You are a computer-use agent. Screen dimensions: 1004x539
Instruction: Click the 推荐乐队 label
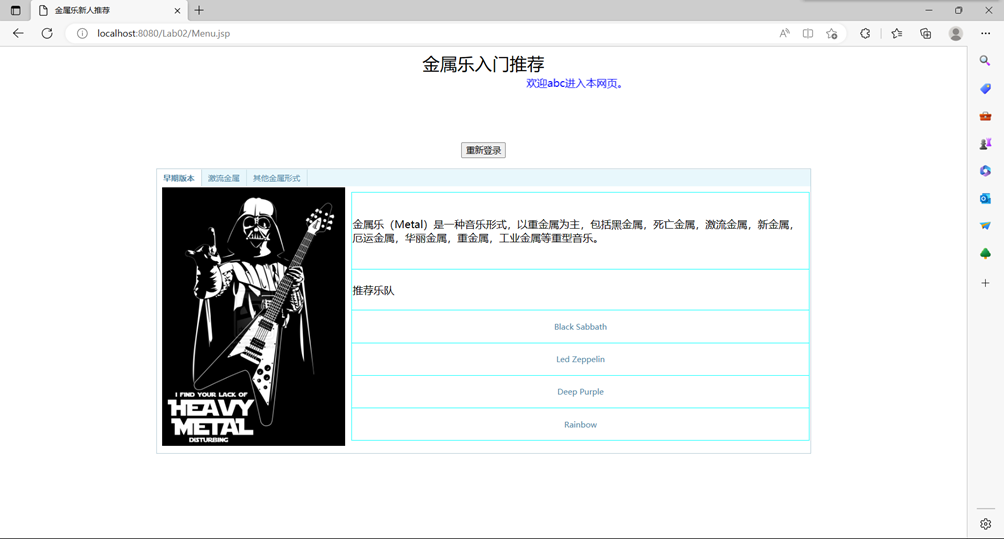tap(373, 291)
